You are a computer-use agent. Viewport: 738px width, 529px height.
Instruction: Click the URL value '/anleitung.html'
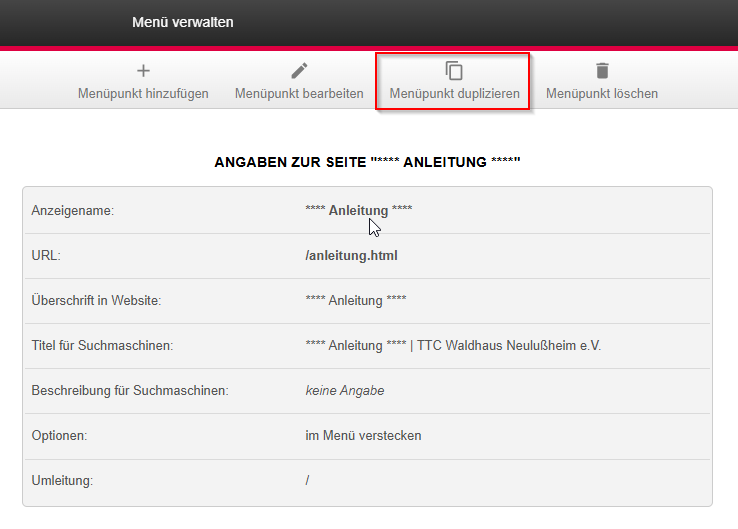click(351, 255)
